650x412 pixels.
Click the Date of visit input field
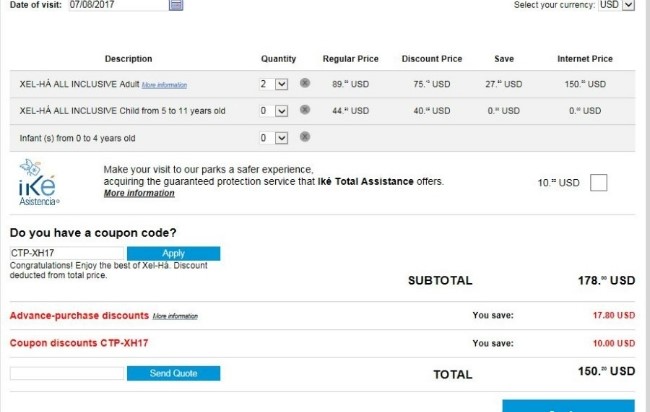pyautogui.click(x=118, y=5)
